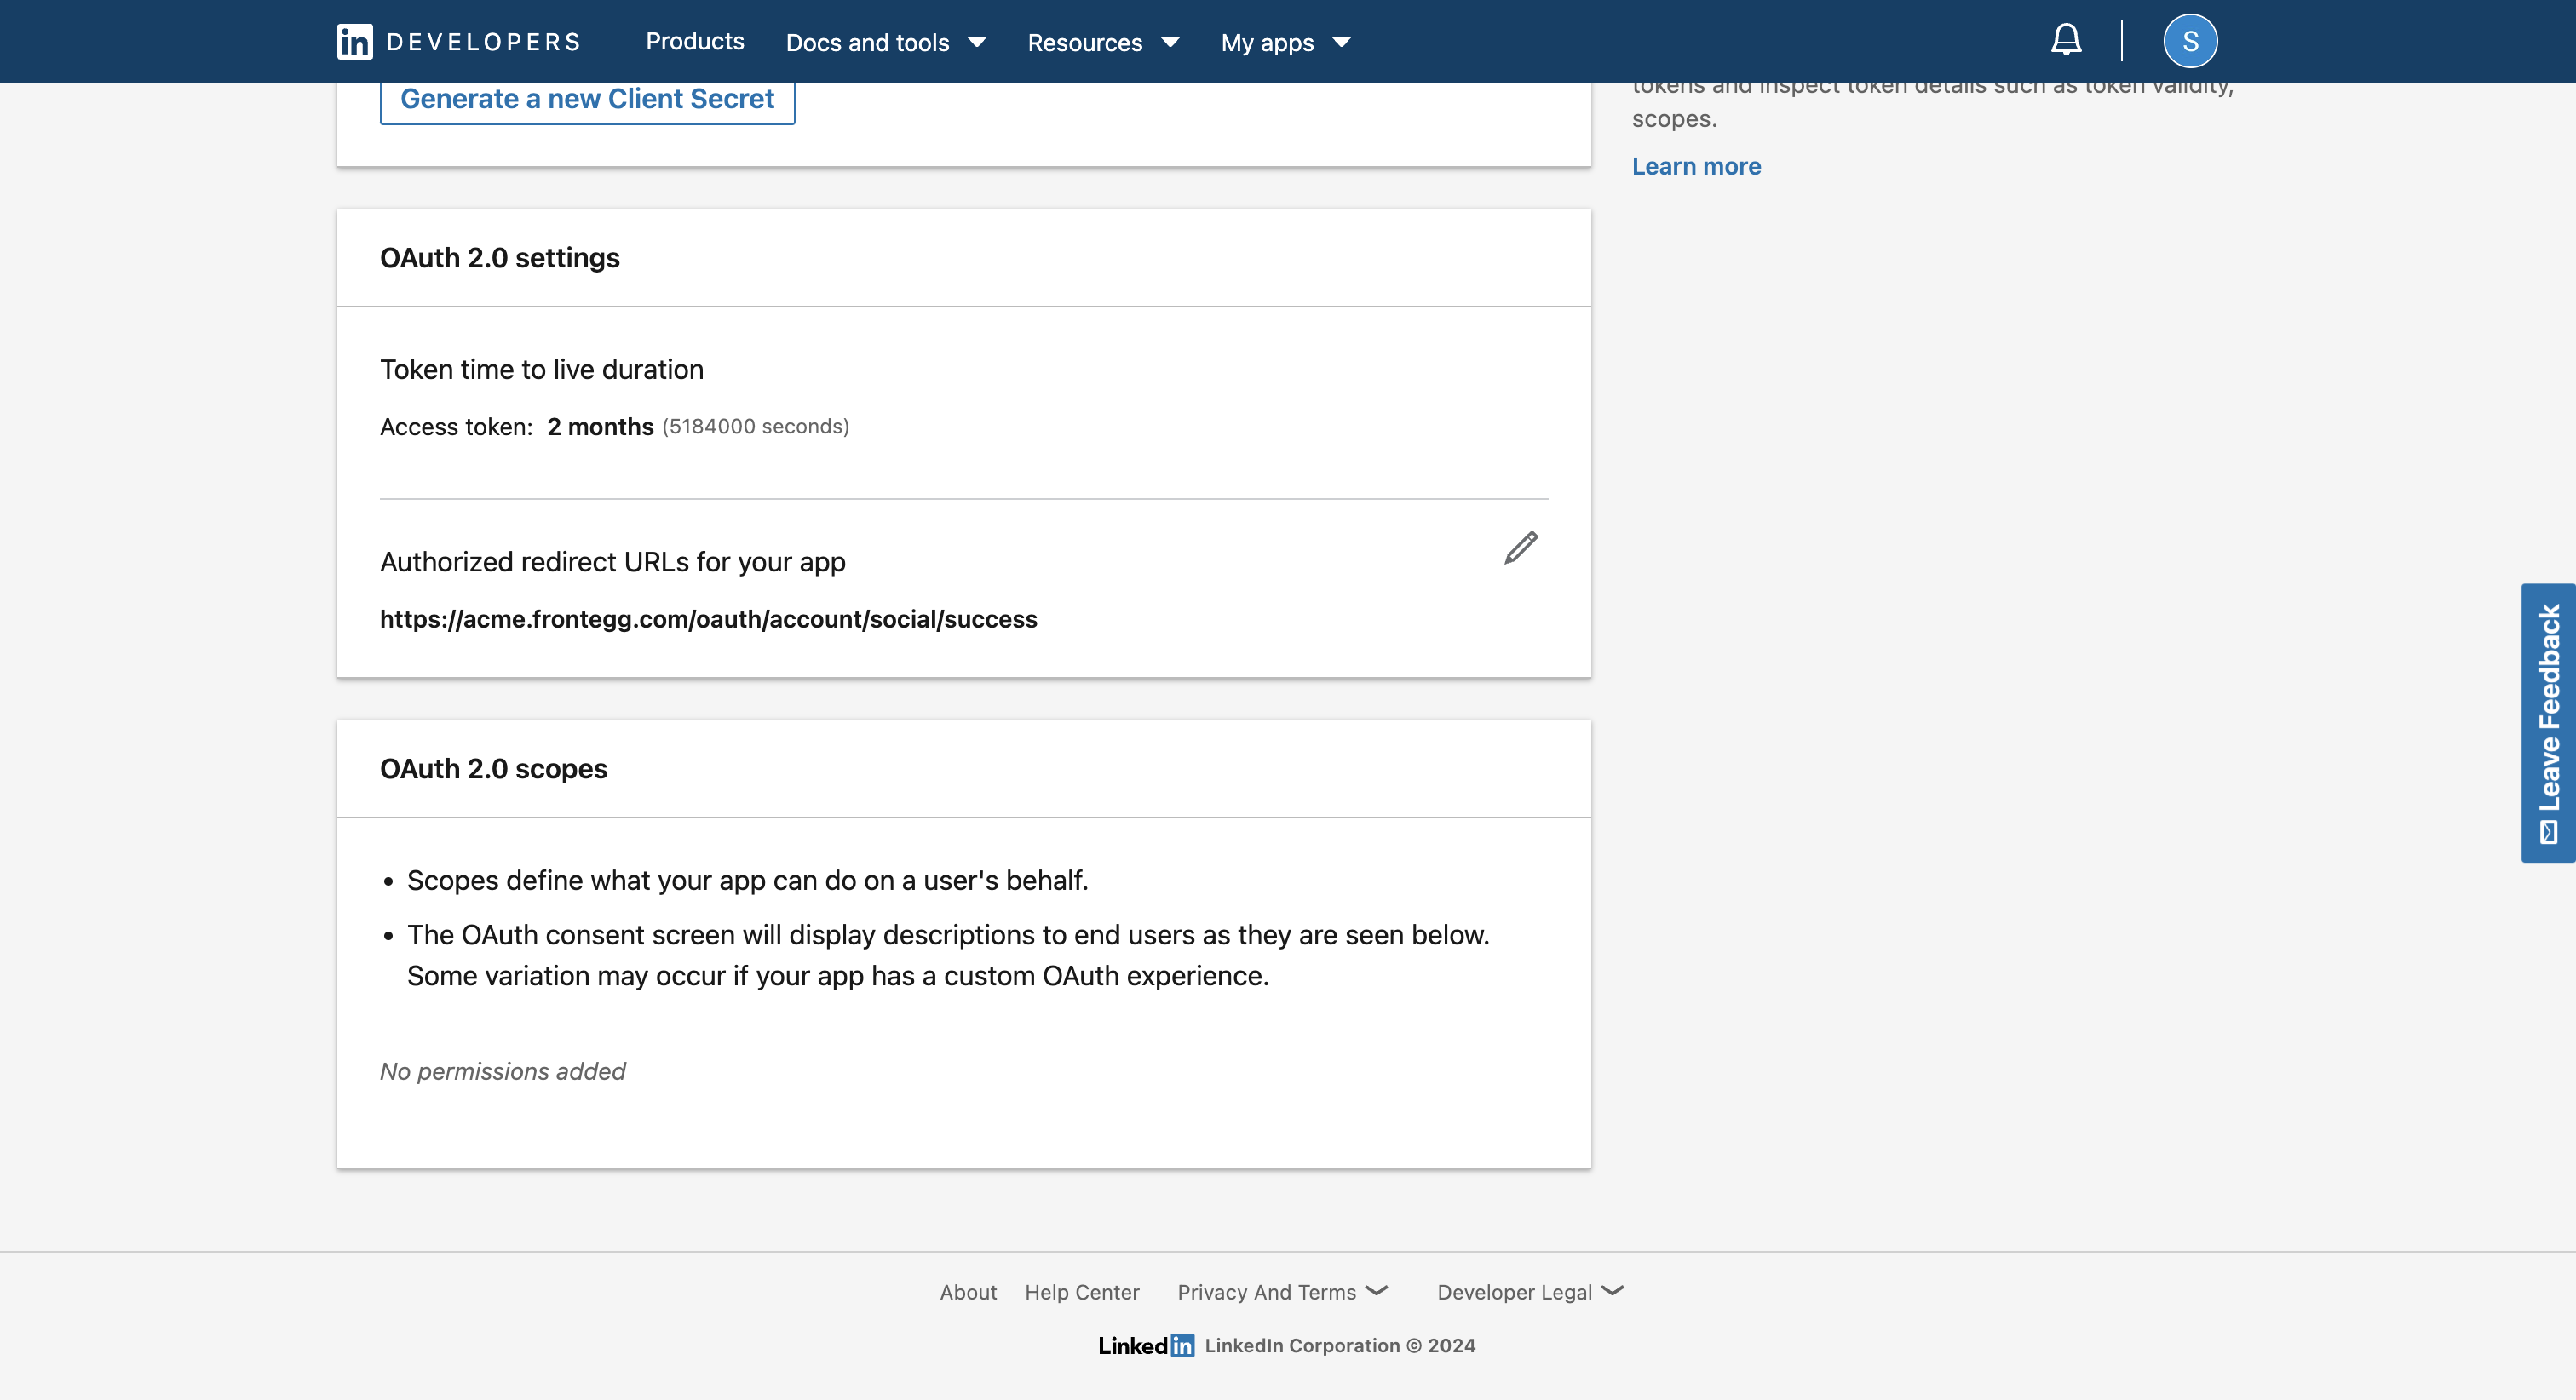Click the LinkedIn Developers logo
Image resolution: width=2576 pixels, height=1400 pixels.
coord(459,42)
